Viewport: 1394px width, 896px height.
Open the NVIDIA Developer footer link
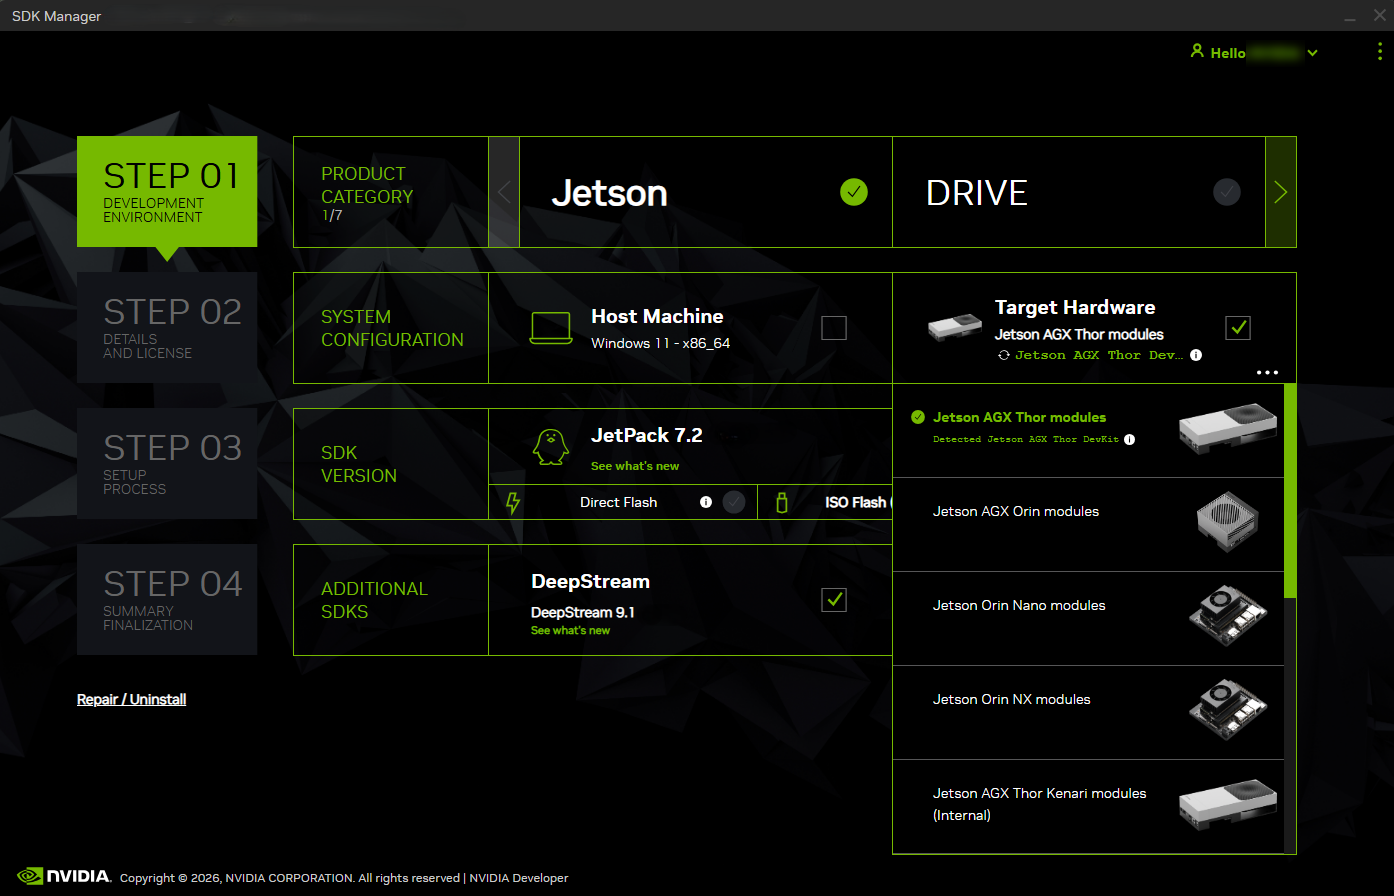tap(519, 878)
